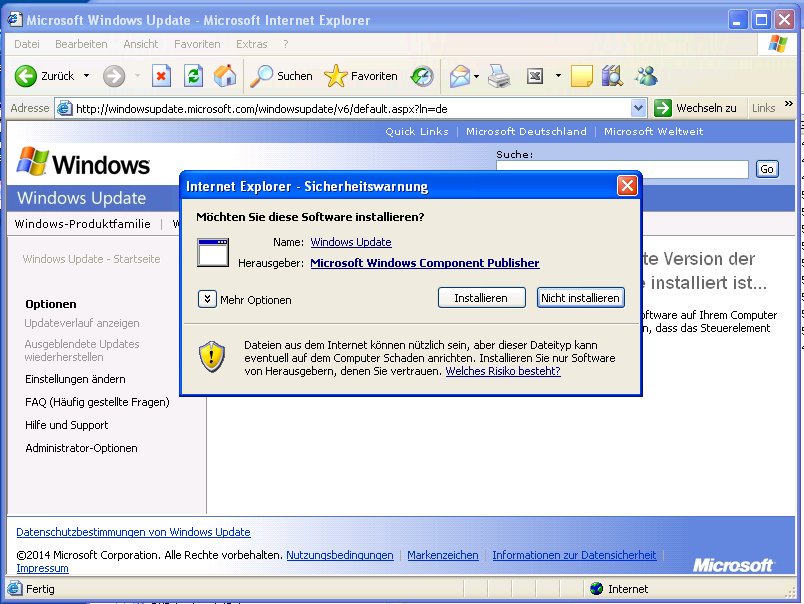Open the Welches Risiko besteht? link
This screenshot has width=804, height=604.
point(502,371)
